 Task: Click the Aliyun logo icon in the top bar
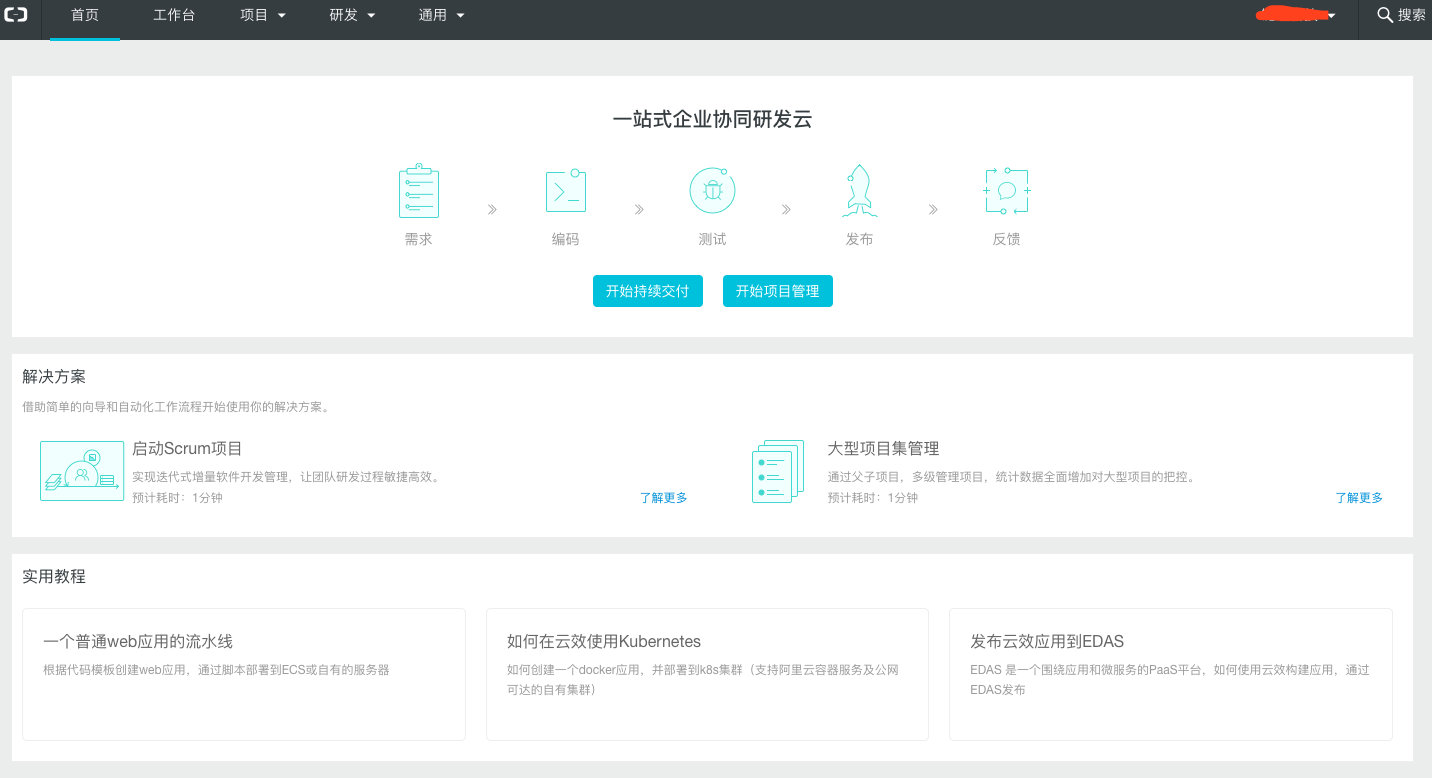(x=16, y=15)
